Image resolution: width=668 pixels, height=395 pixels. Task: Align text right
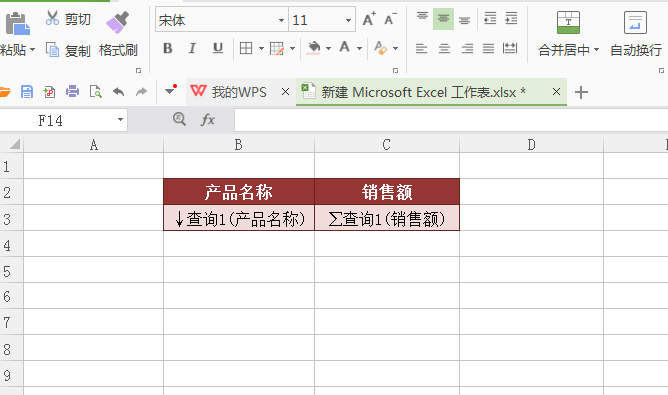click(467, 49)
